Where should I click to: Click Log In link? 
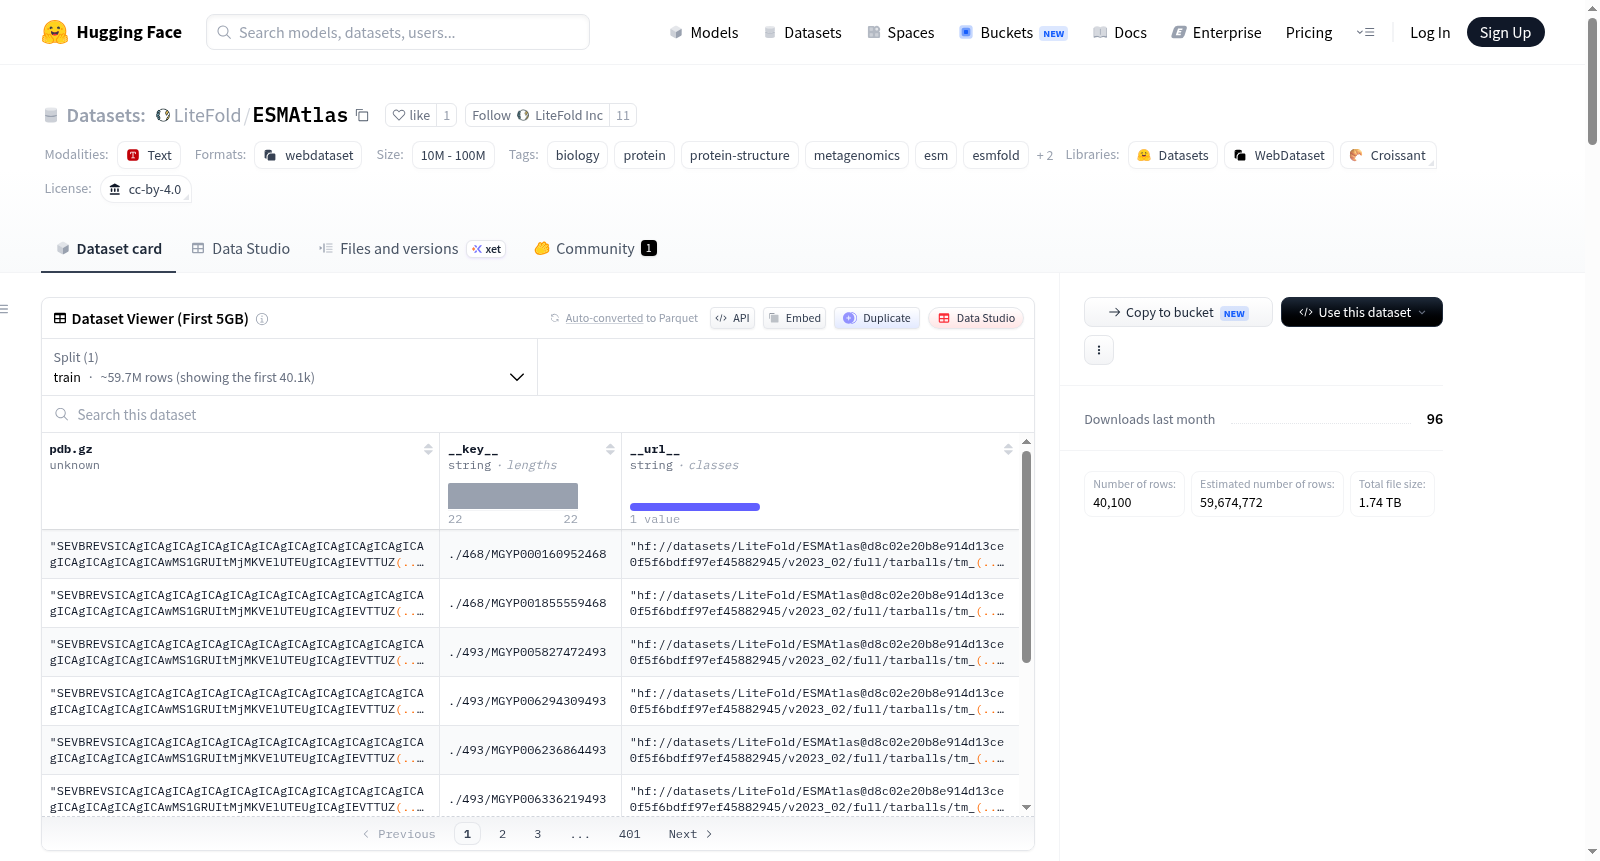click(1430, 32)
